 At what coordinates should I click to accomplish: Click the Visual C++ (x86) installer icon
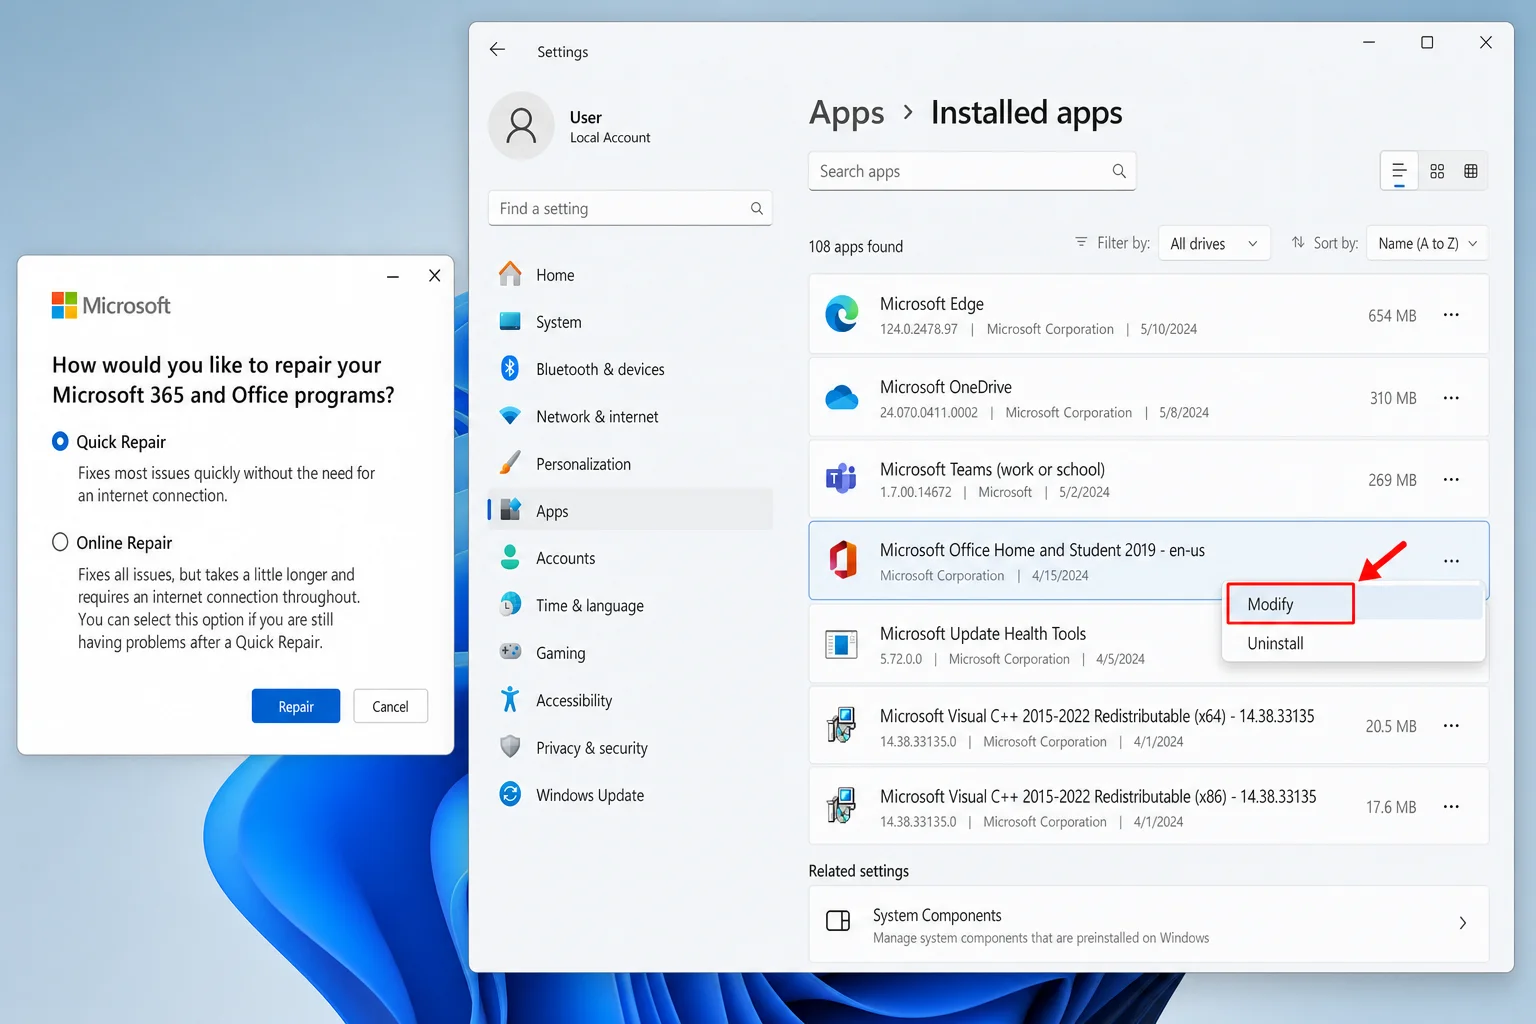[x=842, y=806]
